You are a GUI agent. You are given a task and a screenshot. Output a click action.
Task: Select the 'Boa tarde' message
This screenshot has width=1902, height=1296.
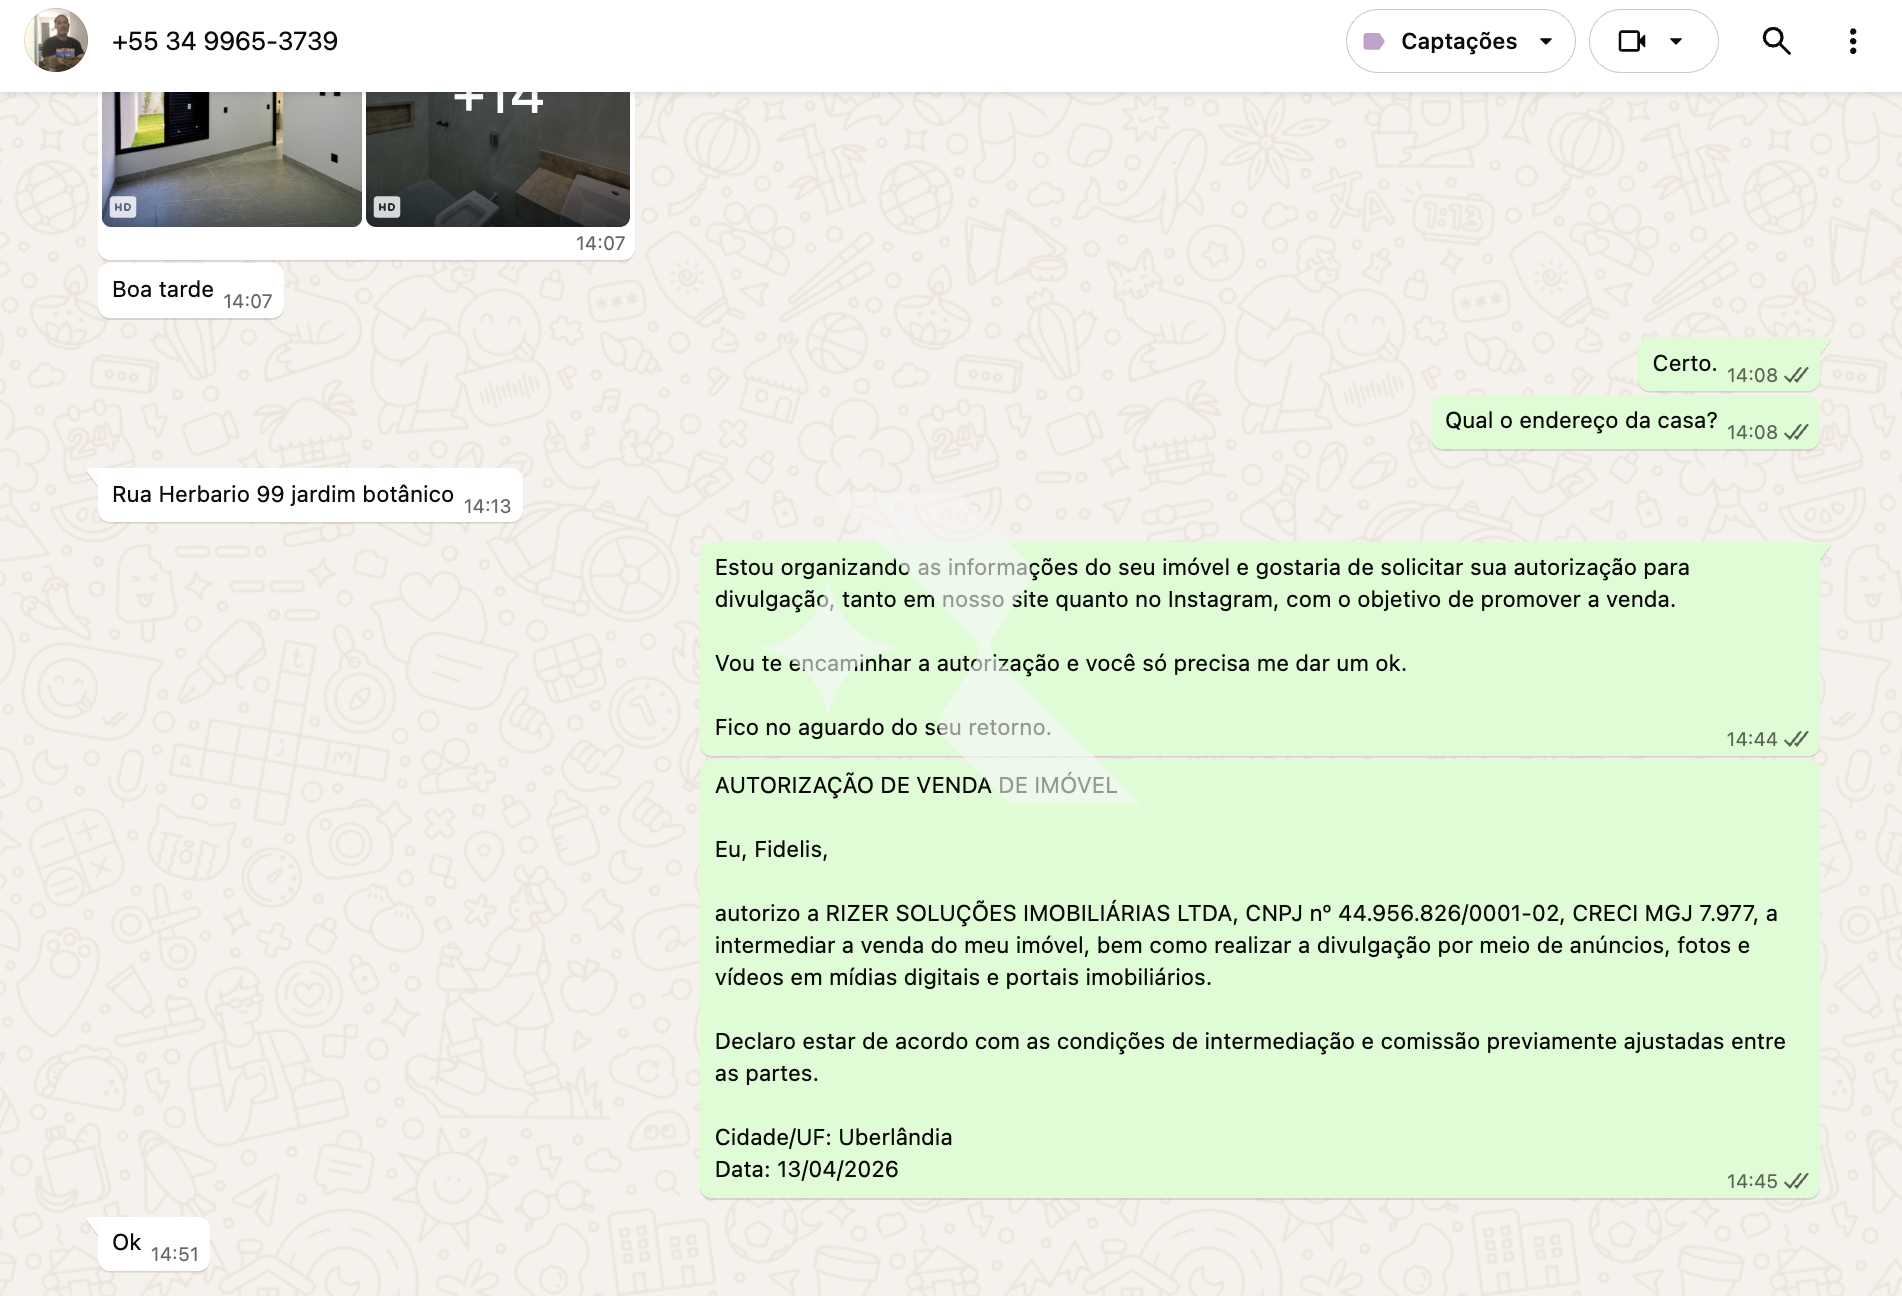coord(163,290)
